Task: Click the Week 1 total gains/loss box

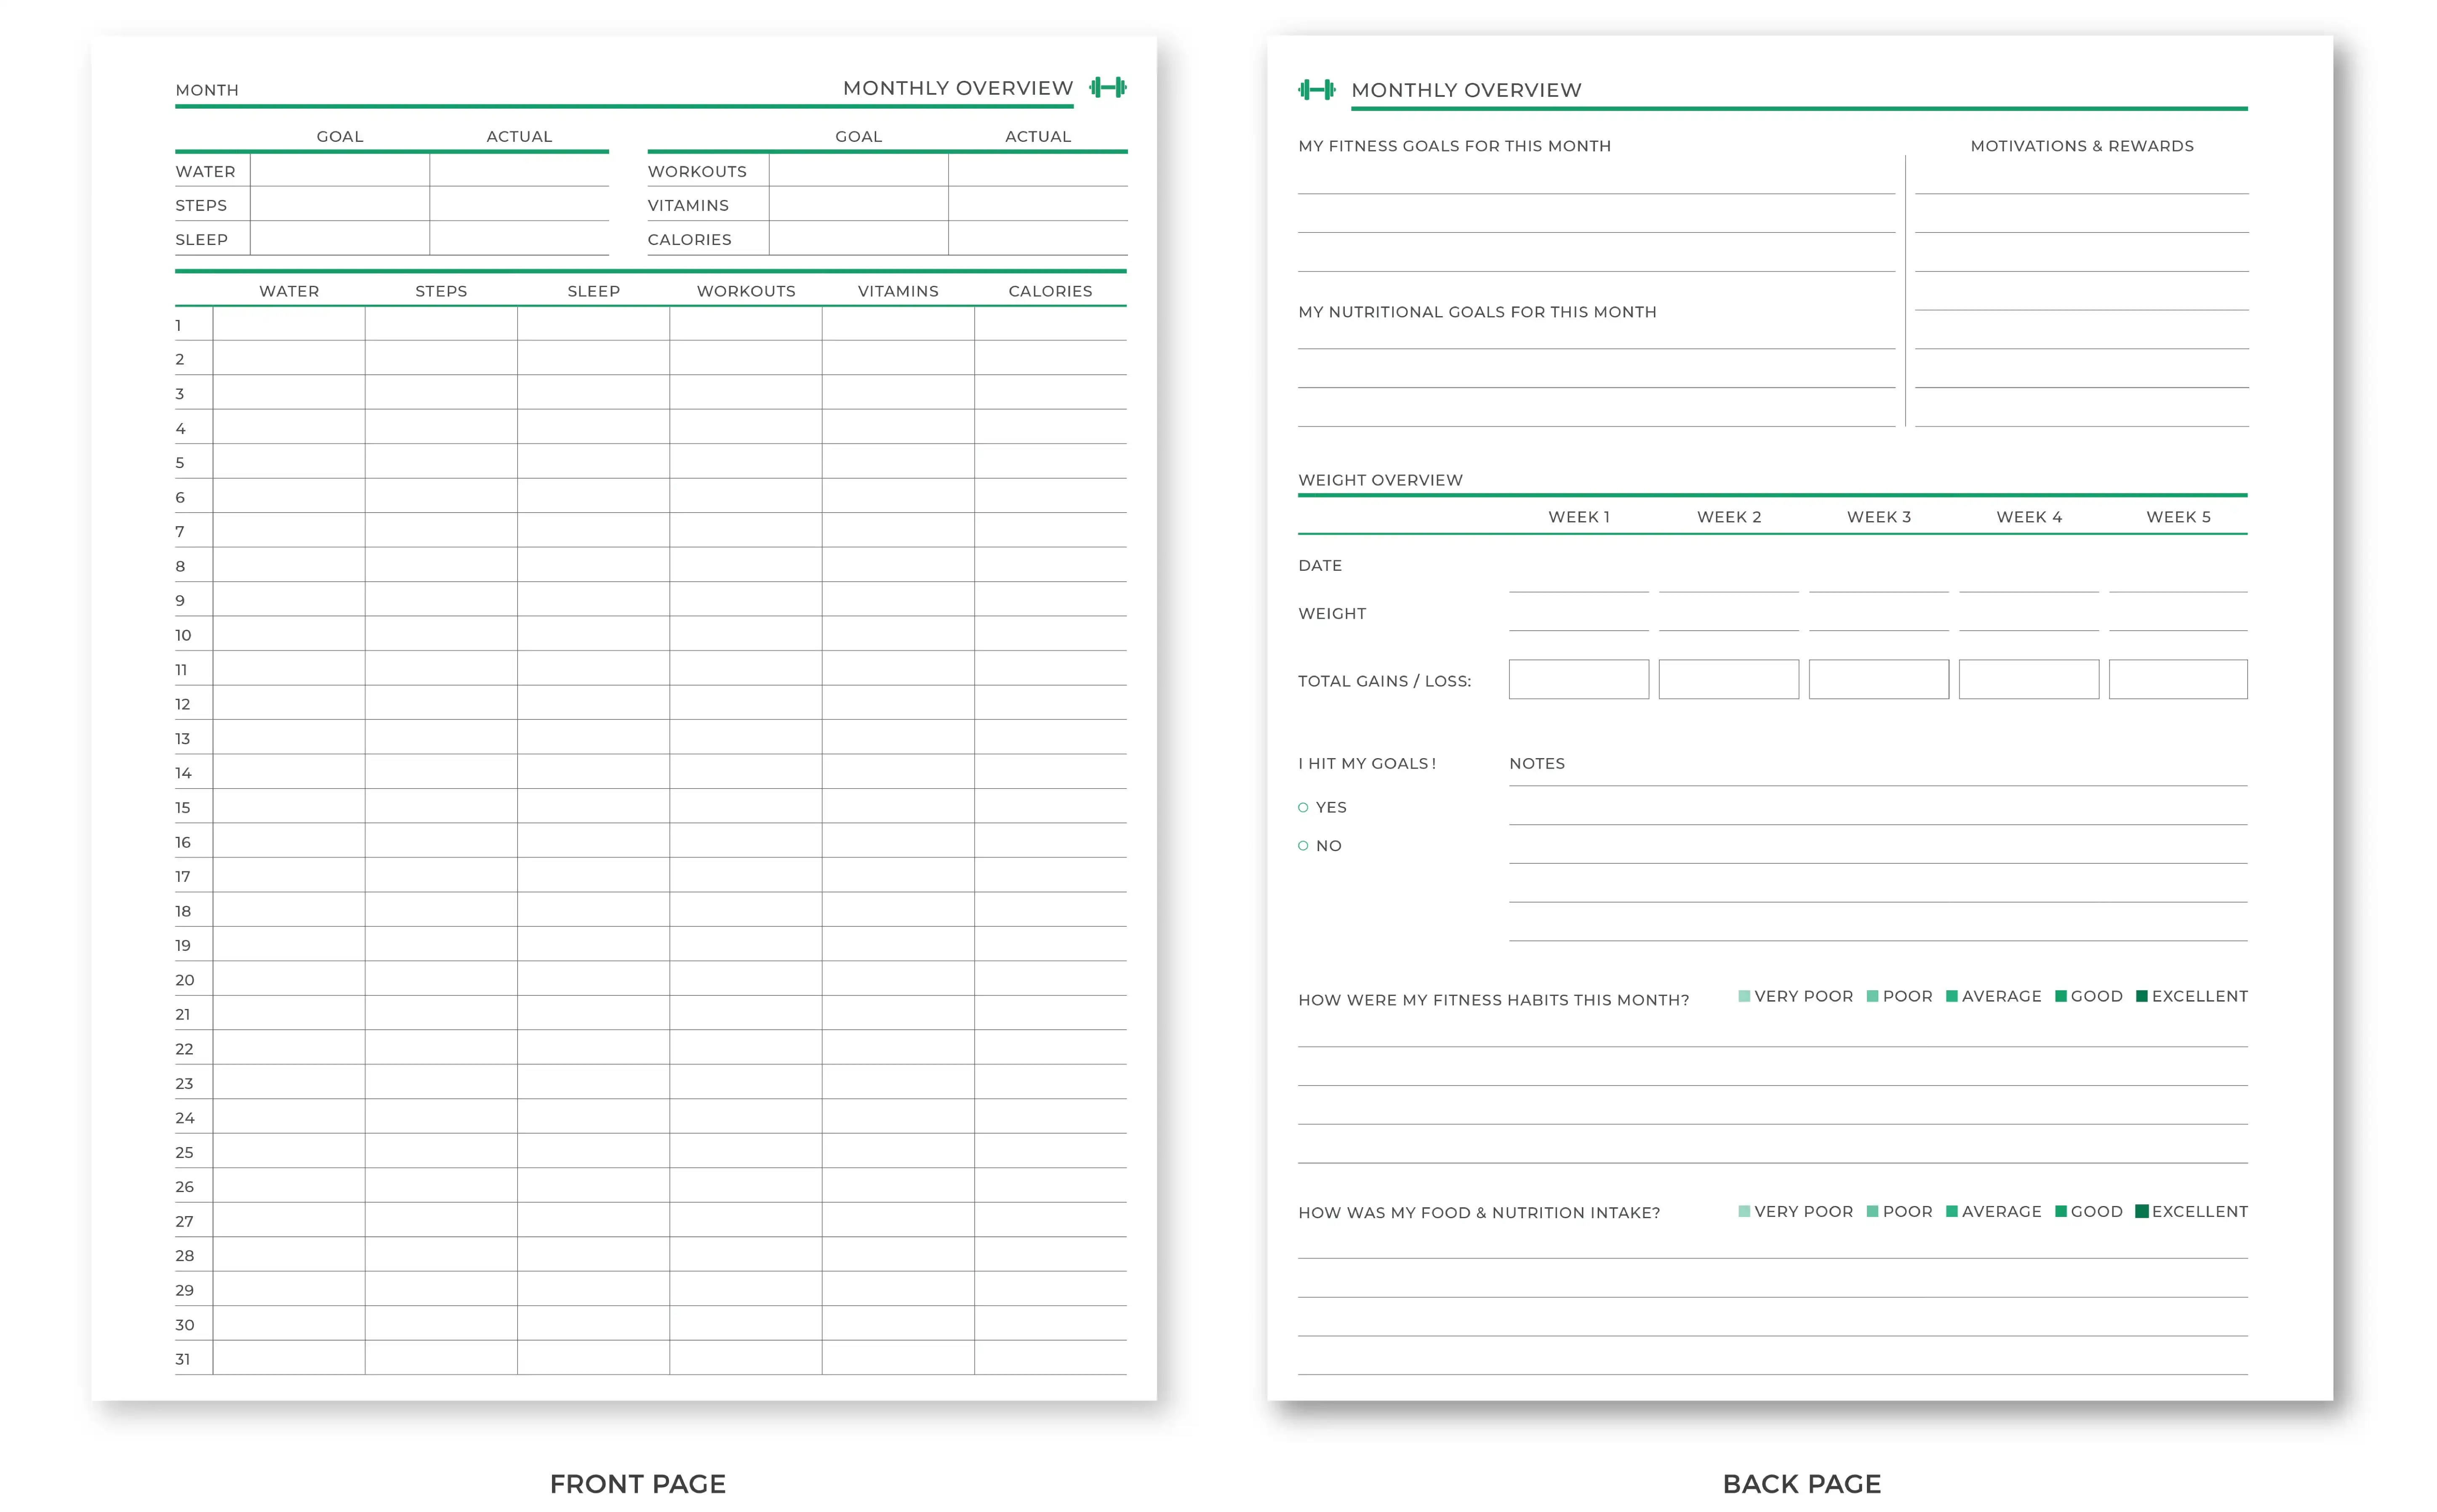Action: [1578, 679]
